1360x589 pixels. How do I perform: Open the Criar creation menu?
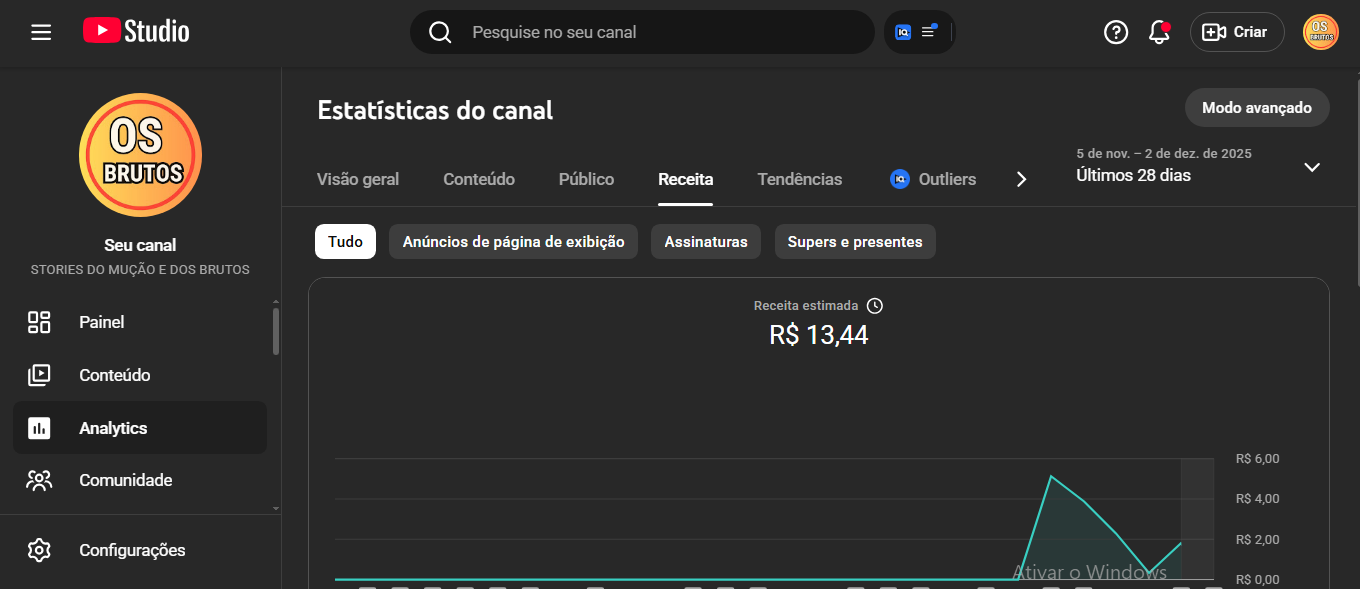coord(1237,32)
